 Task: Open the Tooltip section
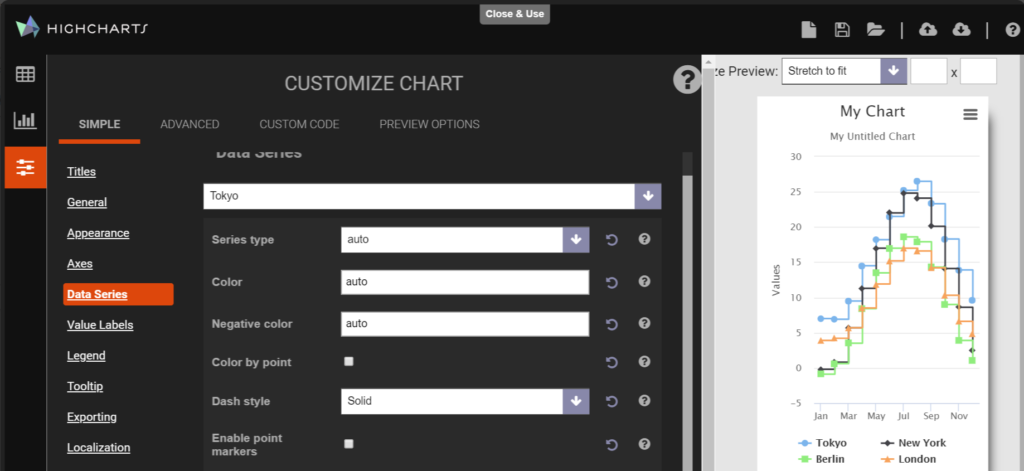tap(85, 386)
